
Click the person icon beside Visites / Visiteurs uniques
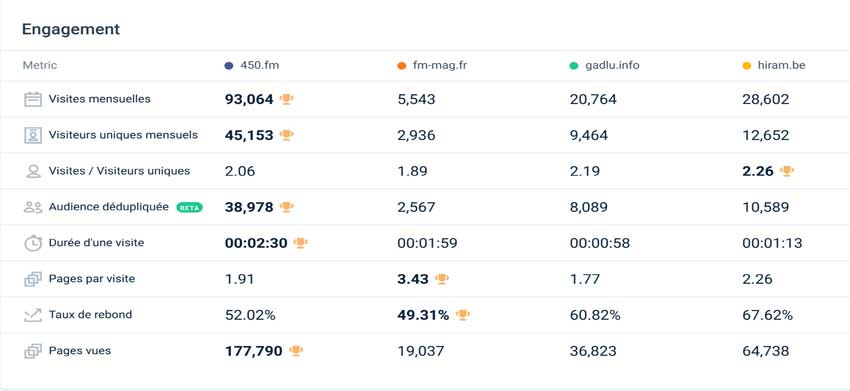pos(33,171)
